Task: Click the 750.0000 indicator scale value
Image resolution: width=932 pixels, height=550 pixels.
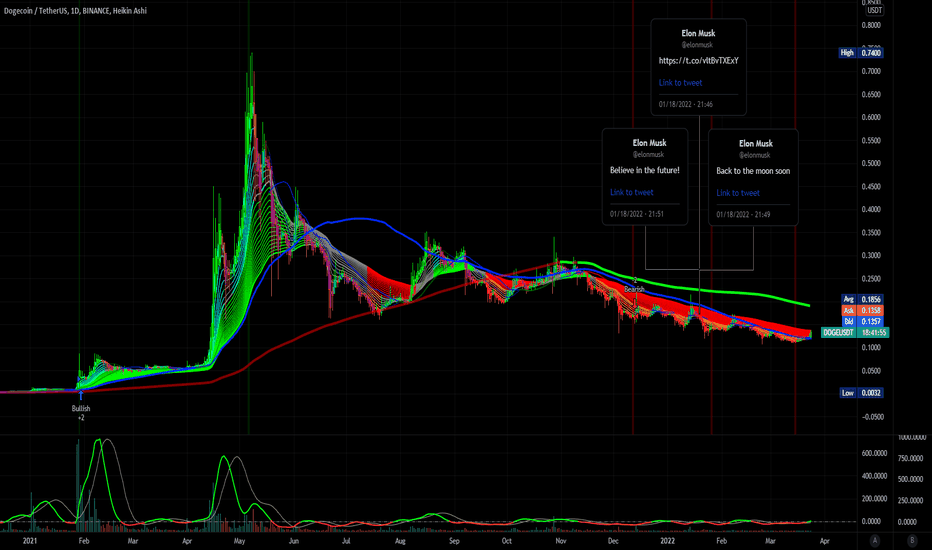Action: 910,458
